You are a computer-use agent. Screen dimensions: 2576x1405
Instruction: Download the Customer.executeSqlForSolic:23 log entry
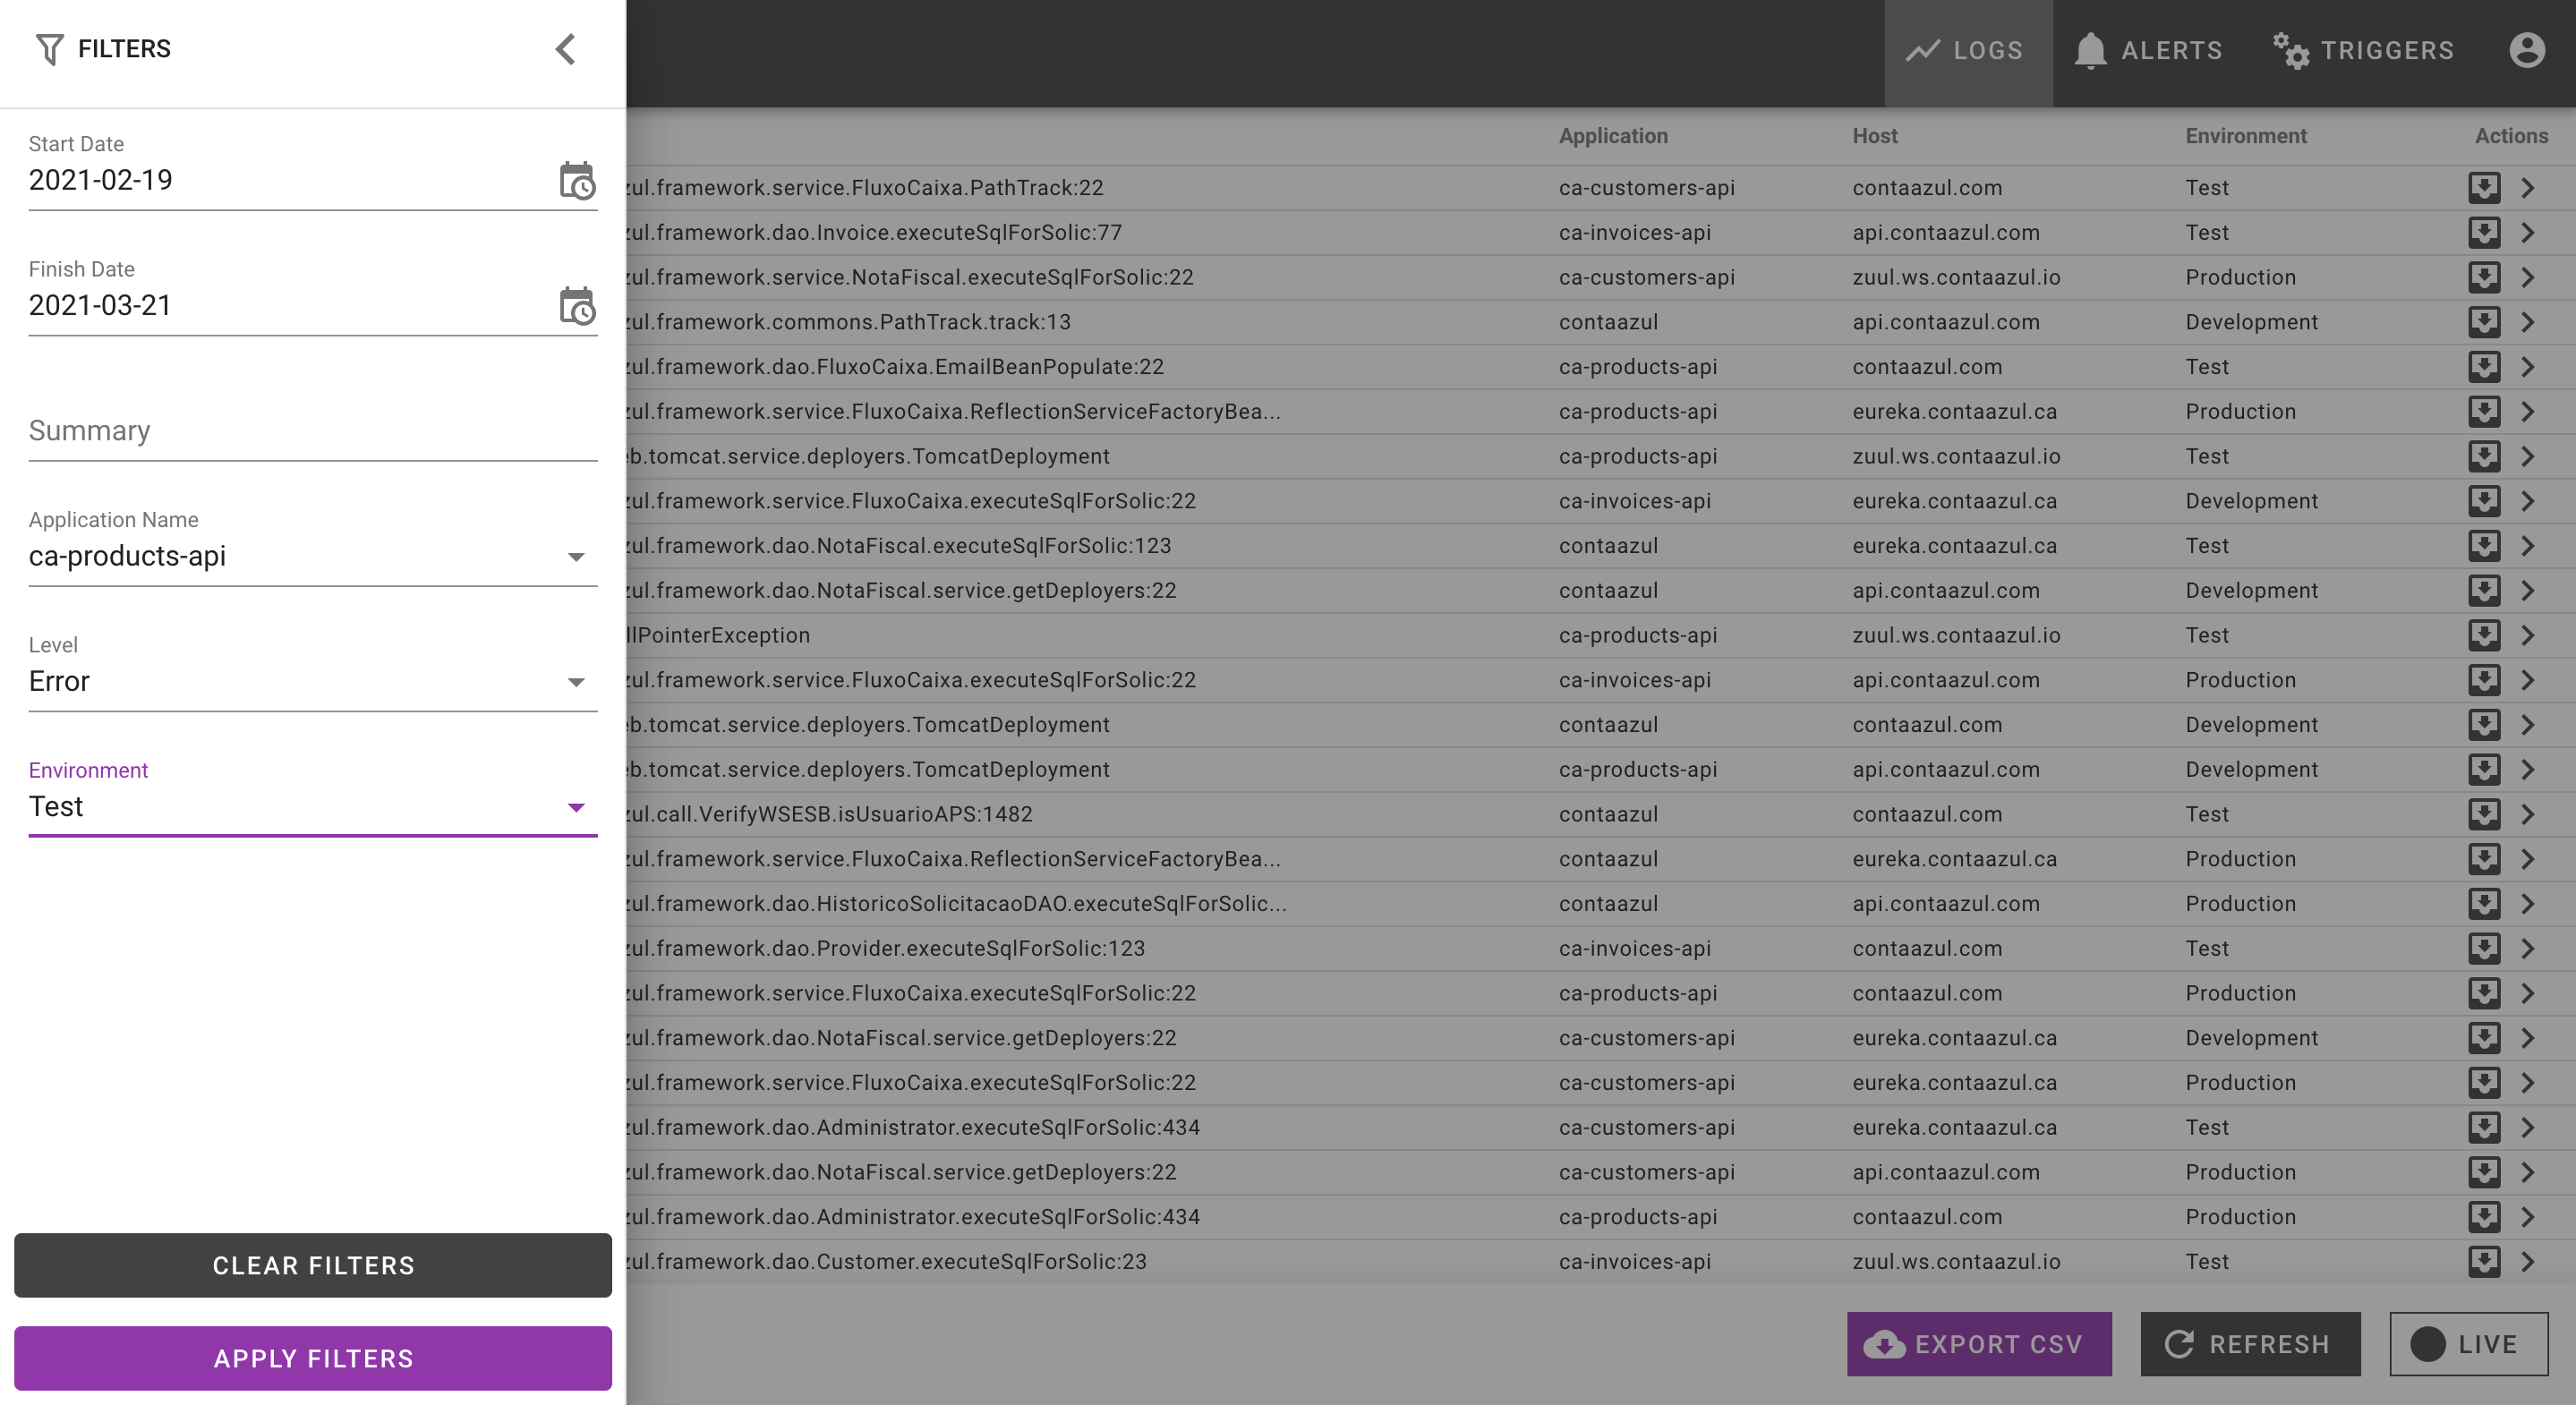tap(2484, 1261)
